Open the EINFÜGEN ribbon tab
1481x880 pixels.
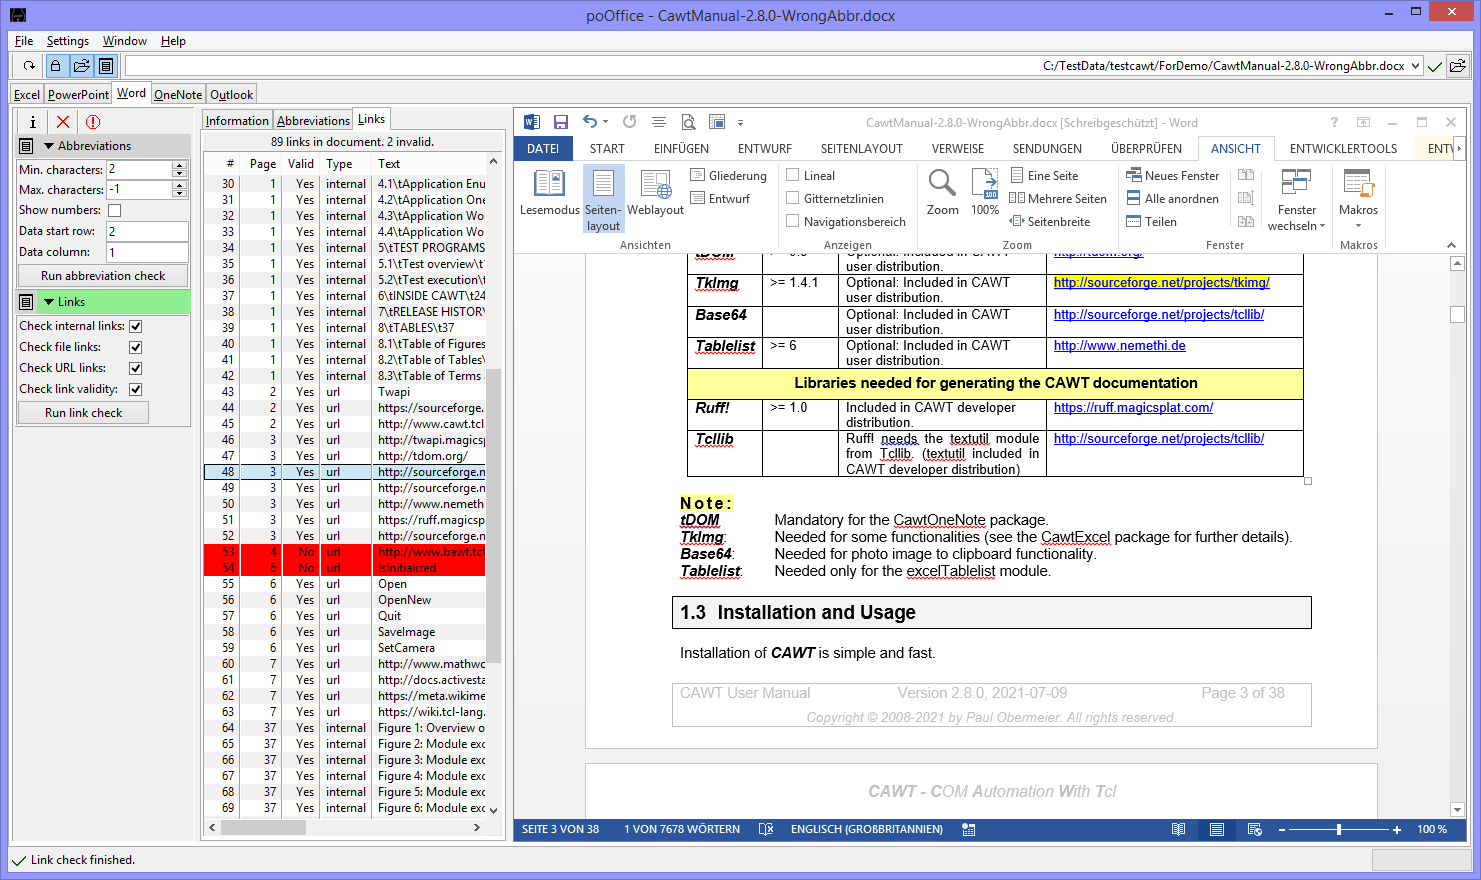click(x=681, y=148)
